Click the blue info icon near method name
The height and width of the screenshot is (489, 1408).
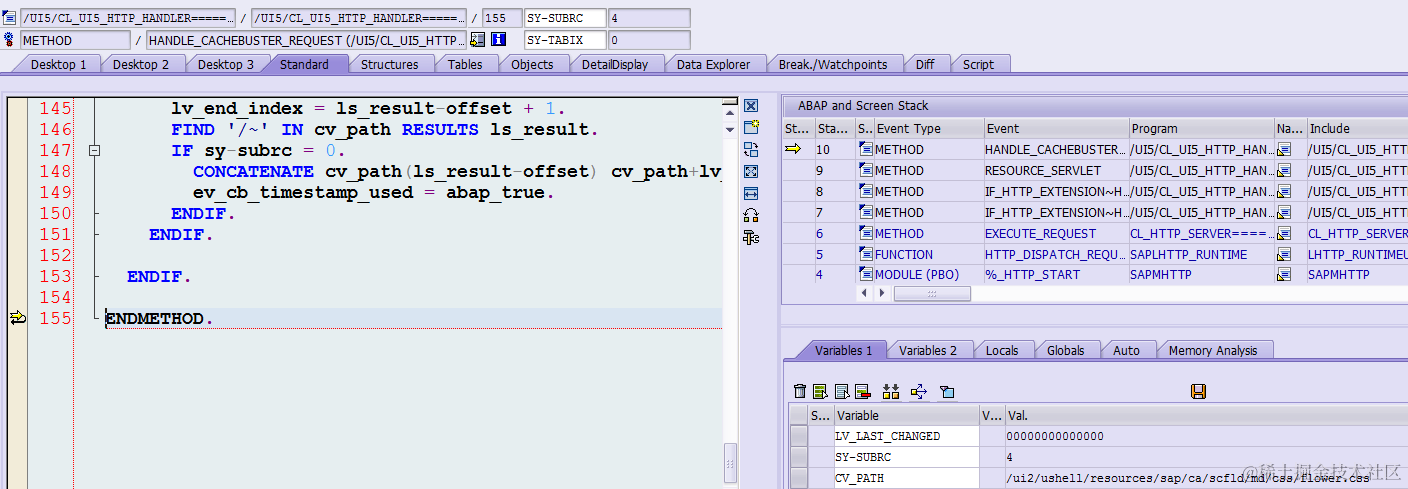tap(498, 40)
